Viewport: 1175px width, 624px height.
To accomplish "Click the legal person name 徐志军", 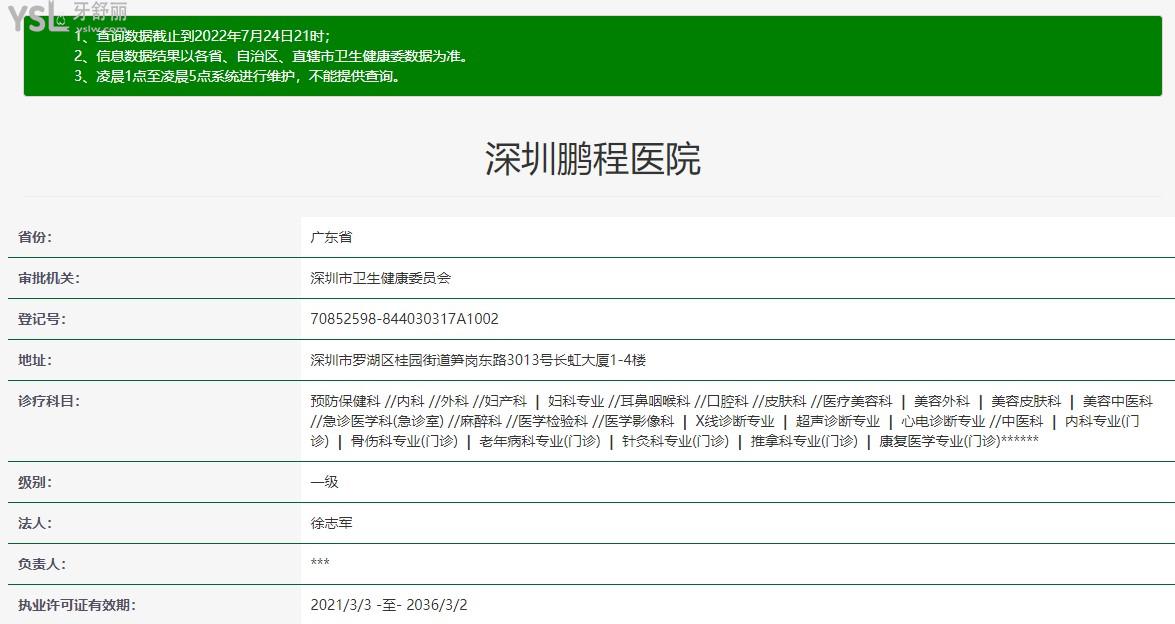I will 331,524.
